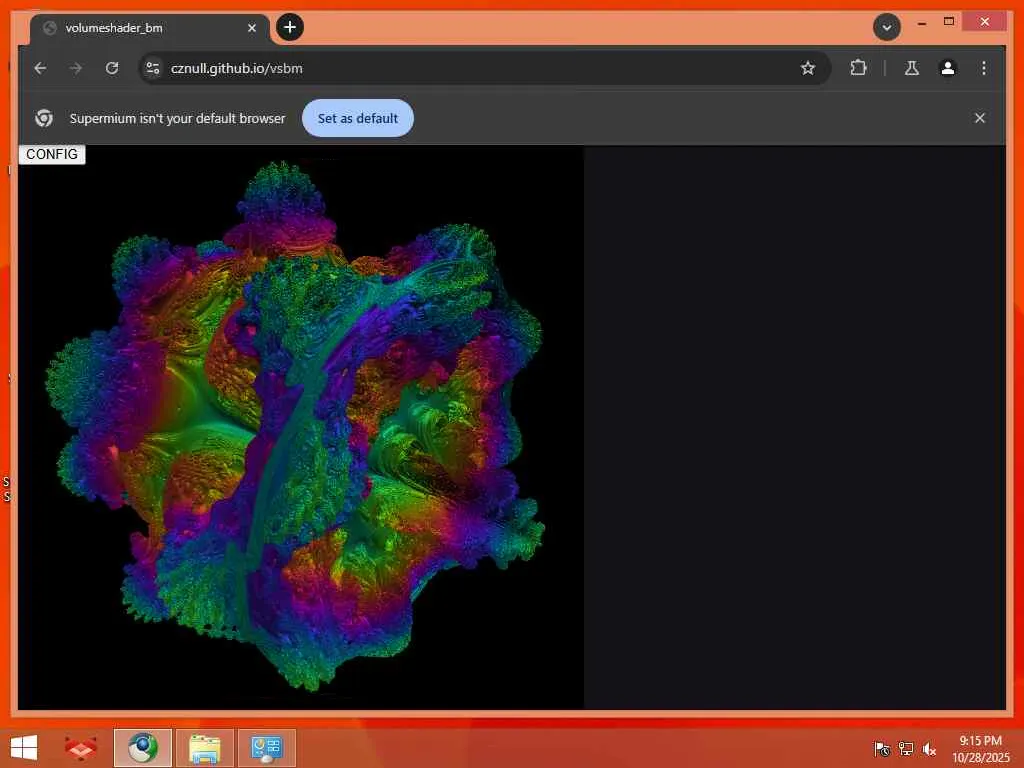Open the profile avatar menu
The height and width of the screenshot is (768, 1024).
coord(948,68)
